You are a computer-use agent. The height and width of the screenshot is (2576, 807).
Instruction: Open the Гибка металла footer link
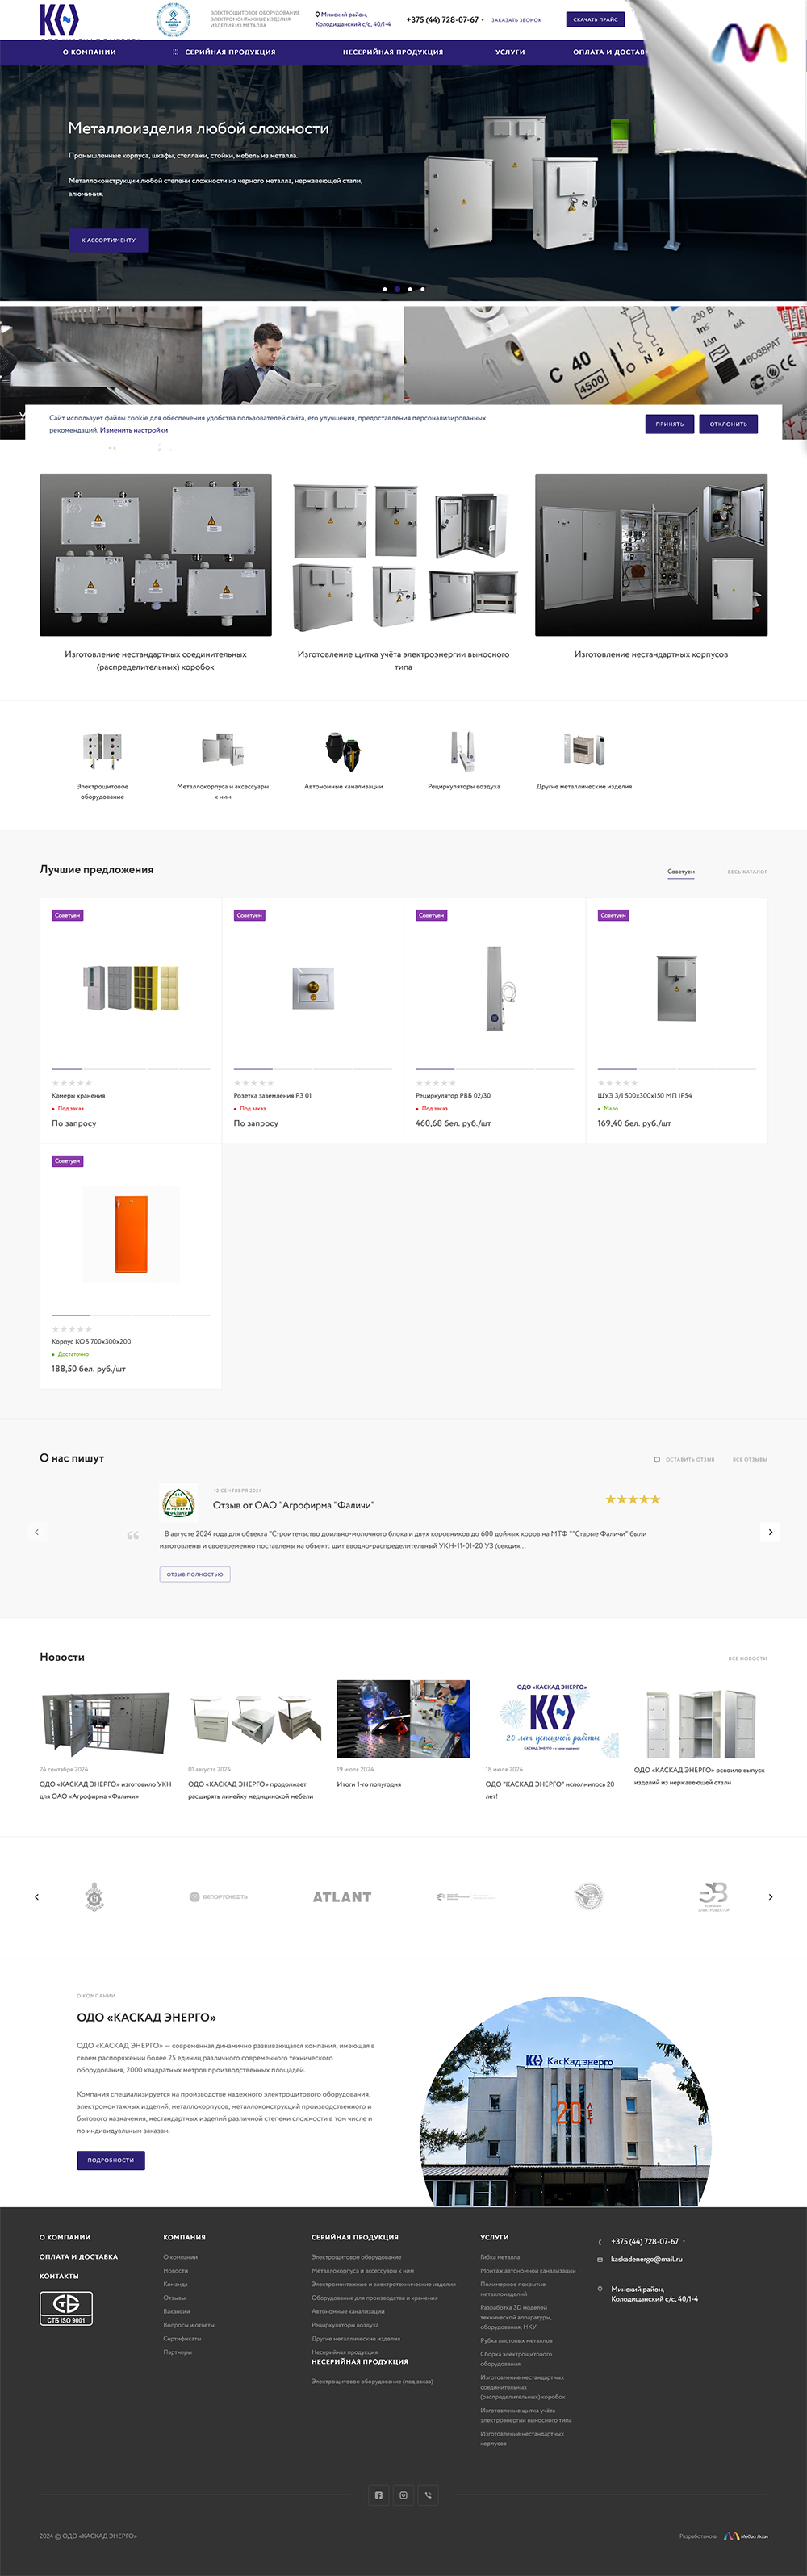[500, 2258]
